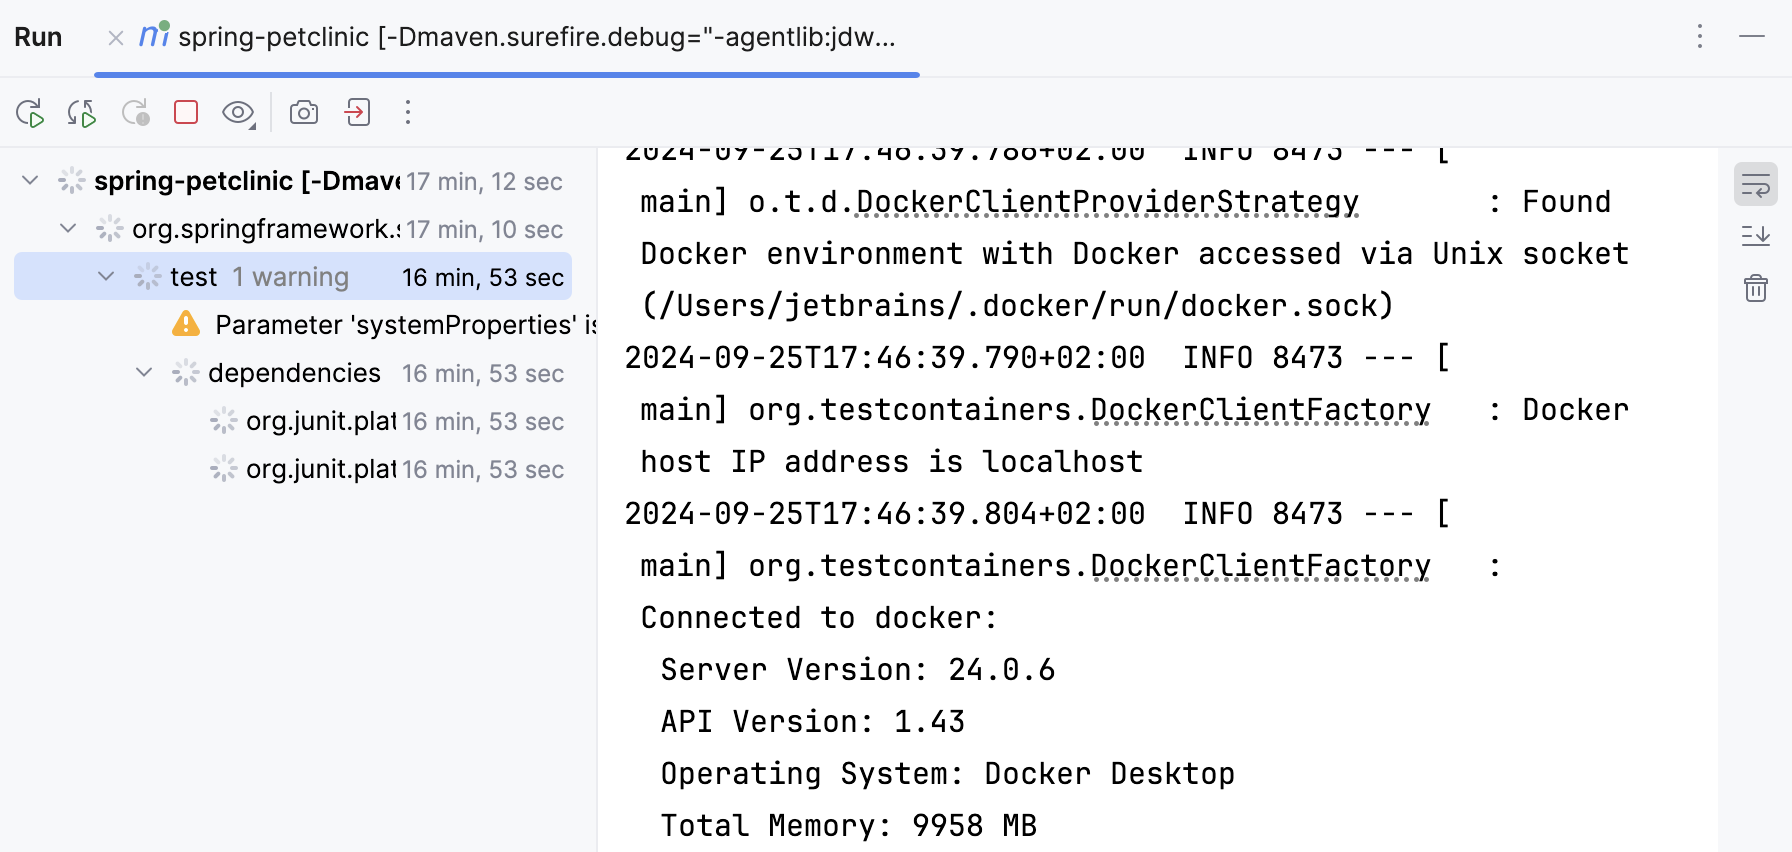Collapse the org.springframework node chevron
Image resolution: width=1792 pixels, height=852 pixels.
(68, 229)
